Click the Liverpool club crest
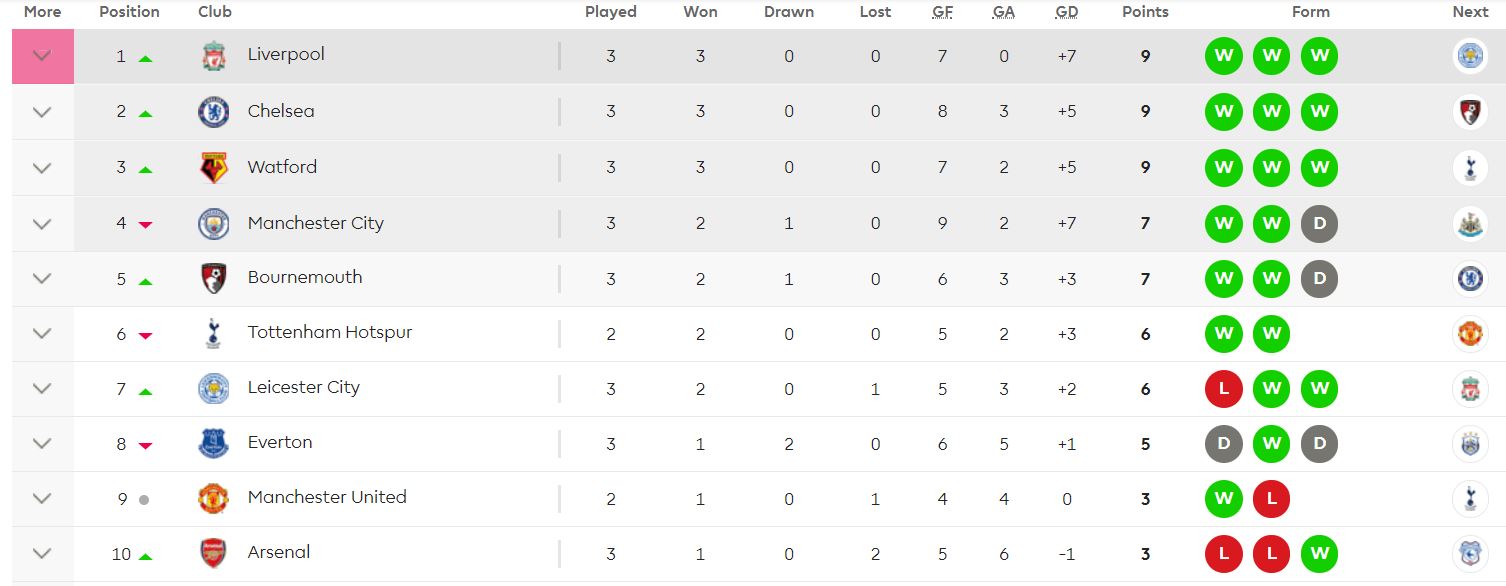 point(213,56)
